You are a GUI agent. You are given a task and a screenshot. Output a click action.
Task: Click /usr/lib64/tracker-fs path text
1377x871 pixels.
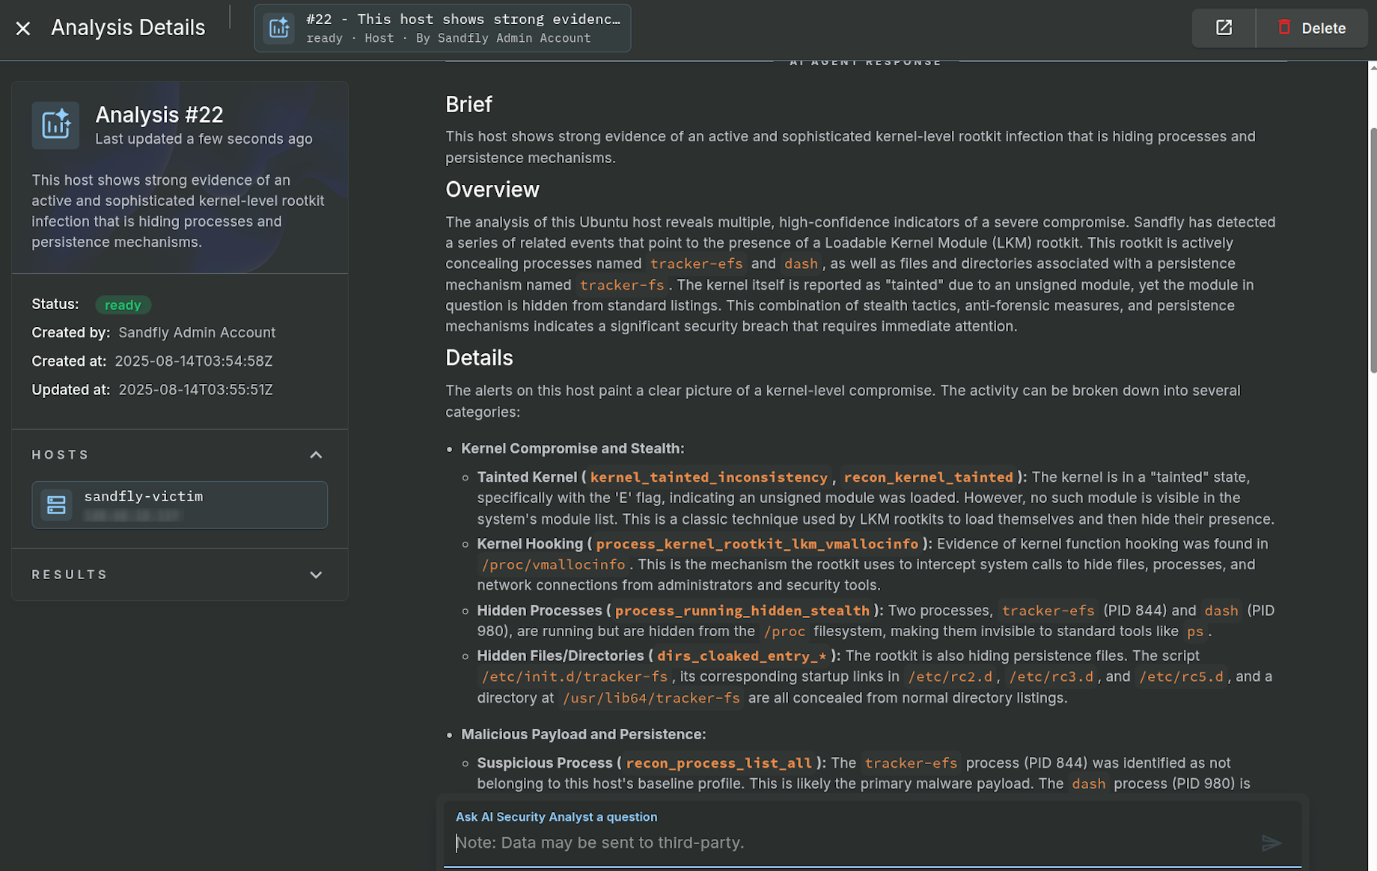(651, 698)
